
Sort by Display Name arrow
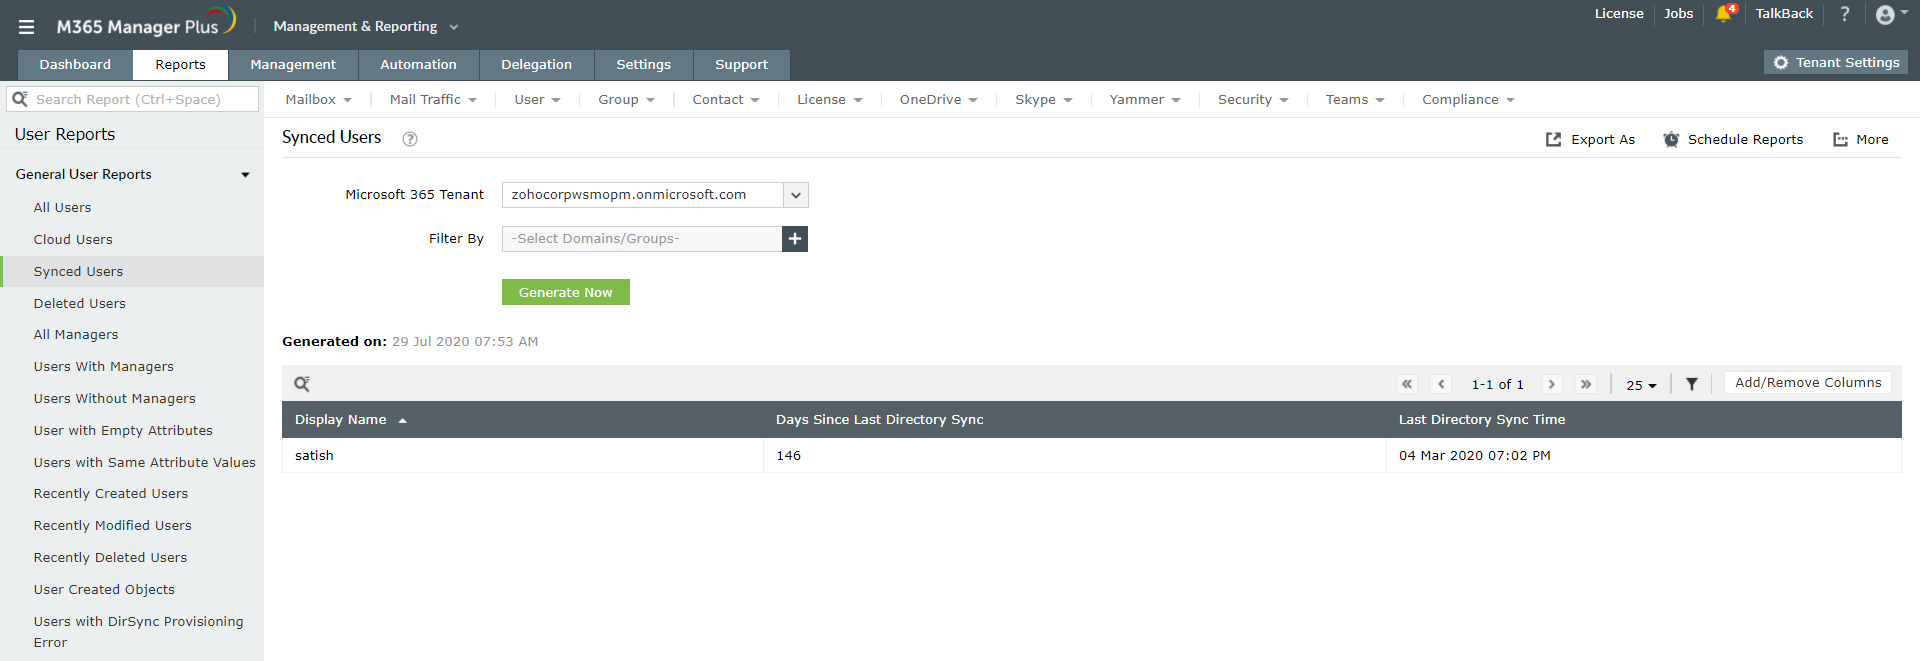tap(403, 420)
